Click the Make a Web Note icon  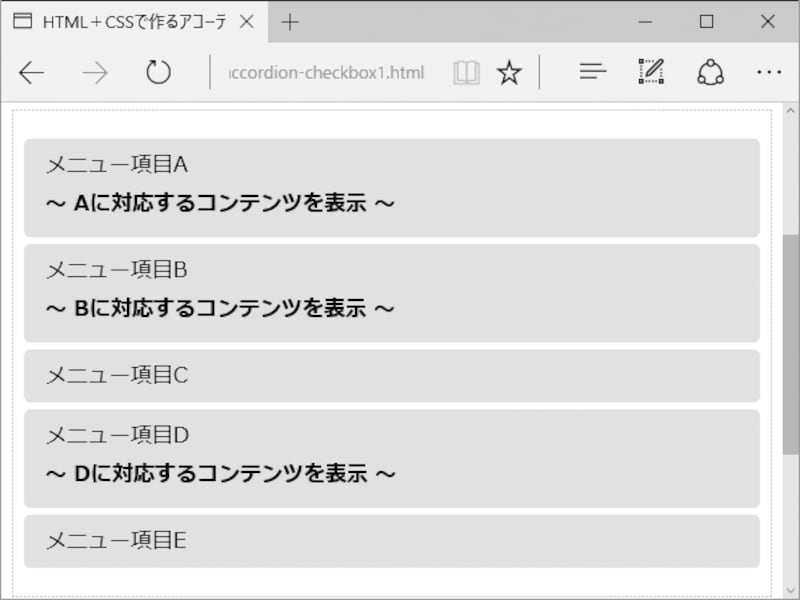coord(649,72)
